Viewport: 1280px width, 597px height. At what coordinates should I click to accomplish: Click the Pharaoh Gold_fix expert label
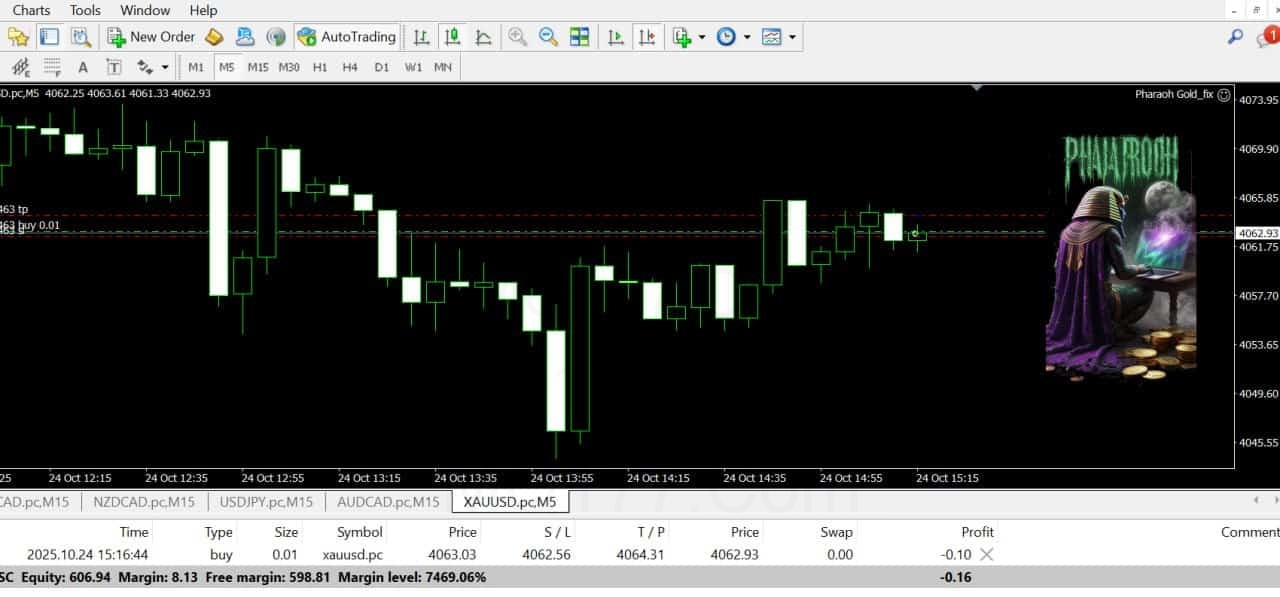[x=1174, y=94]
